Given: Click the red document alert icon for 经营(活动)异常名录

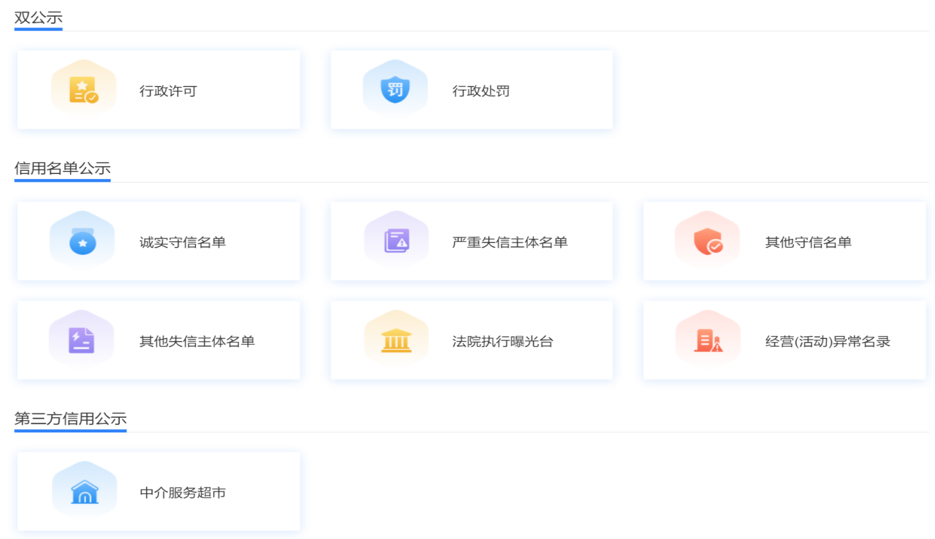Looking at the screenshot, I should [708, 340].
